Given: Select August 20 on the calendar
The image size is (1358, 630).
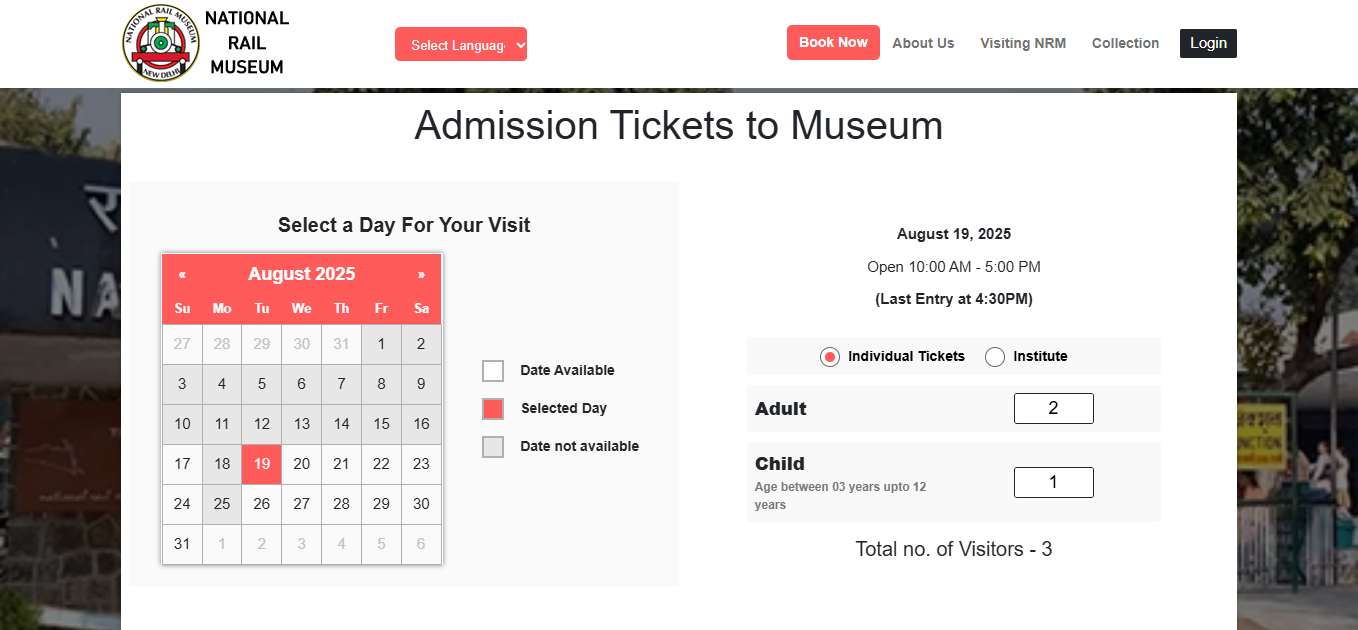Looking at the screenshot, I should pos(302,464).
